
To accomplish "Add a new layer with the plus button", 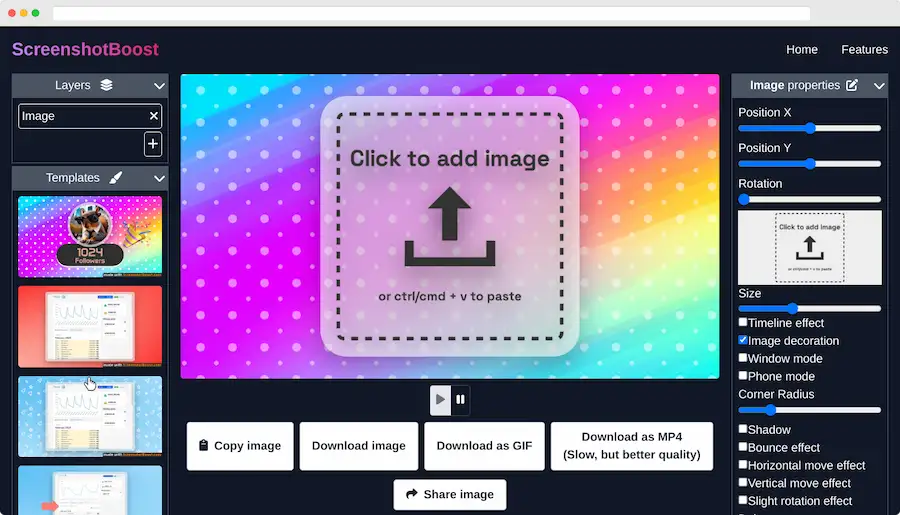I will (x=153, y=145).
